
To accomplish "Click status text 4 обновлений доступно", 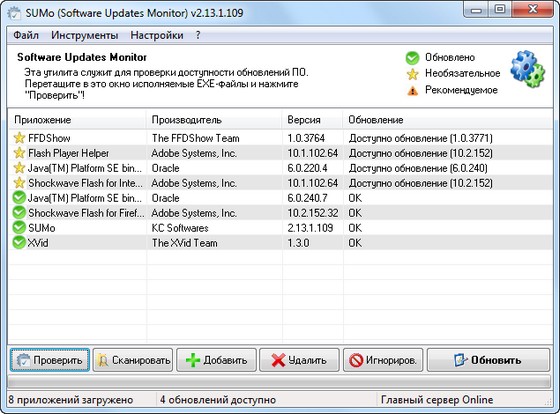I will (x=218, y=400).
